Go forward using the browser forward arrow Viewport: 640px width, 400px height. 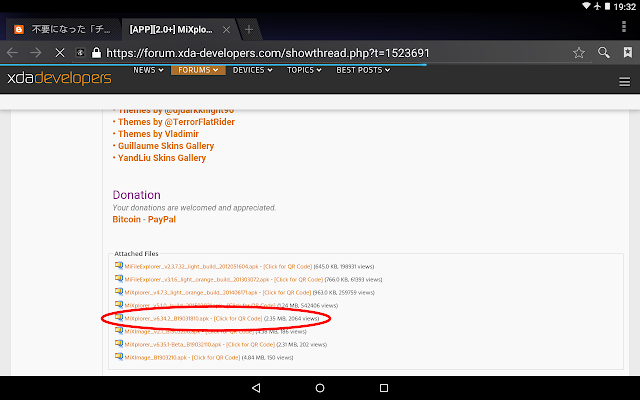point(36,53)
